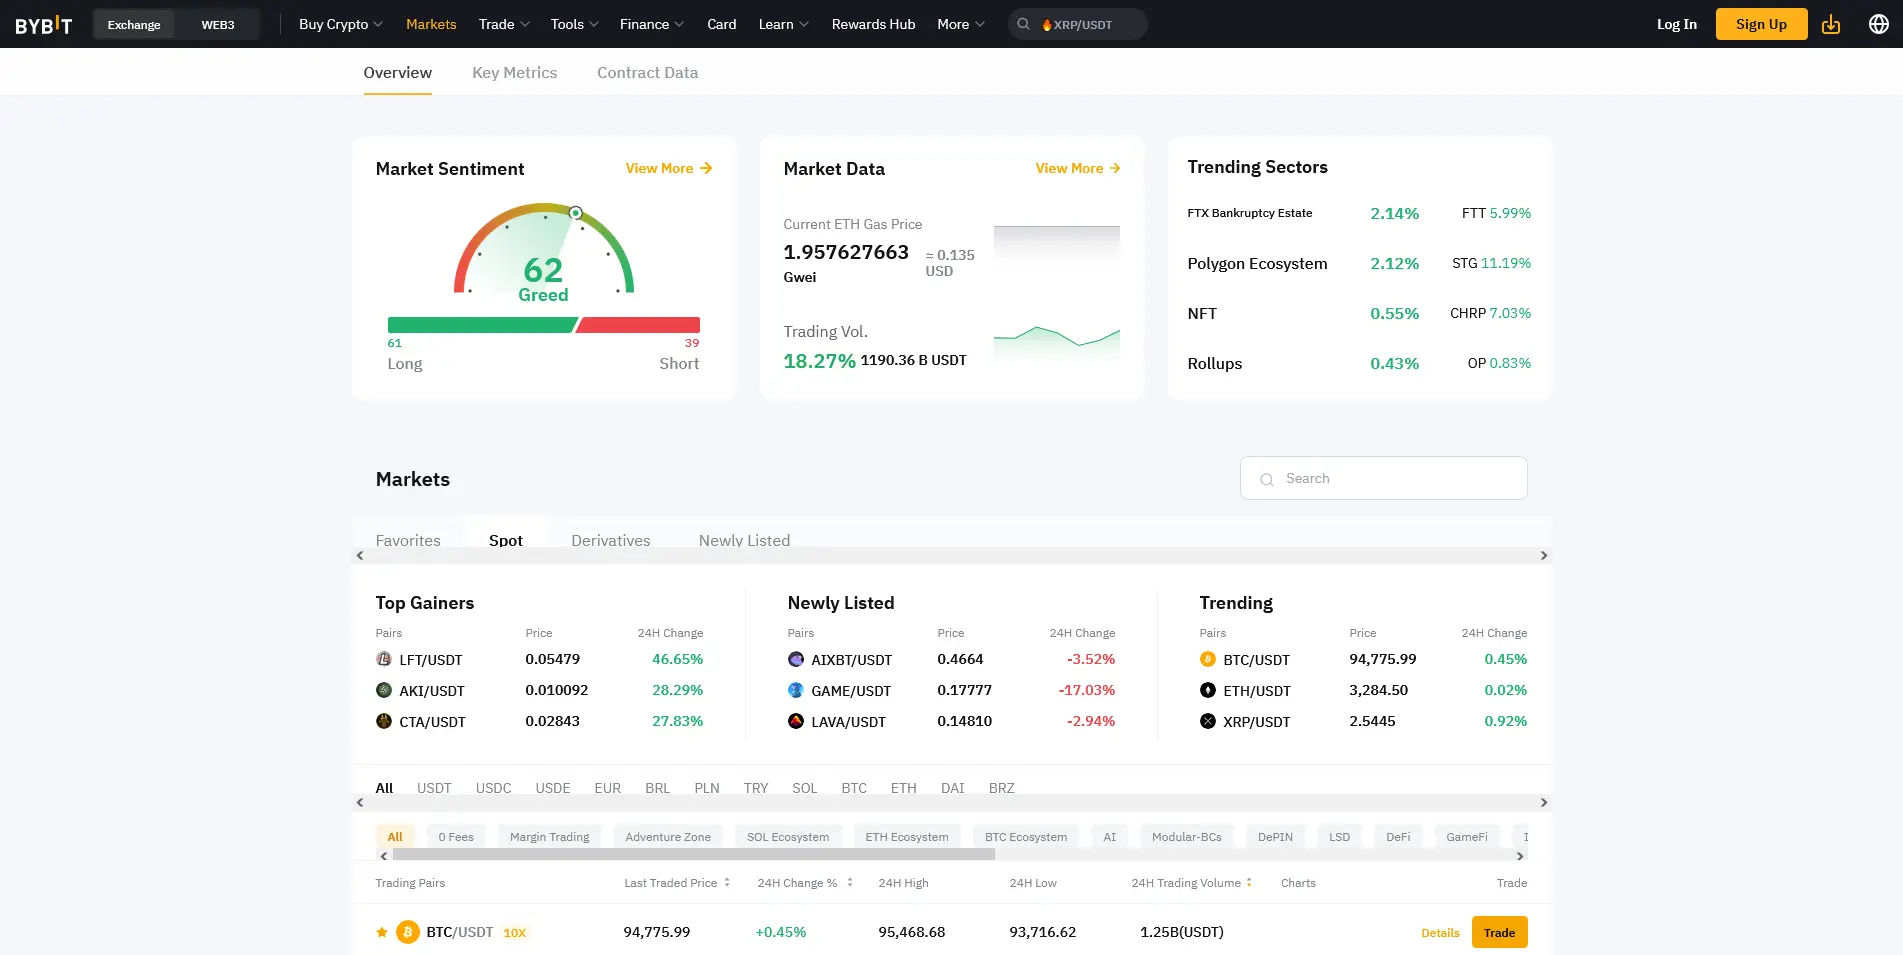The image size is (1903, 955).
Task: Click the BTC/USDT Trade button
Action: [1500, 932]
